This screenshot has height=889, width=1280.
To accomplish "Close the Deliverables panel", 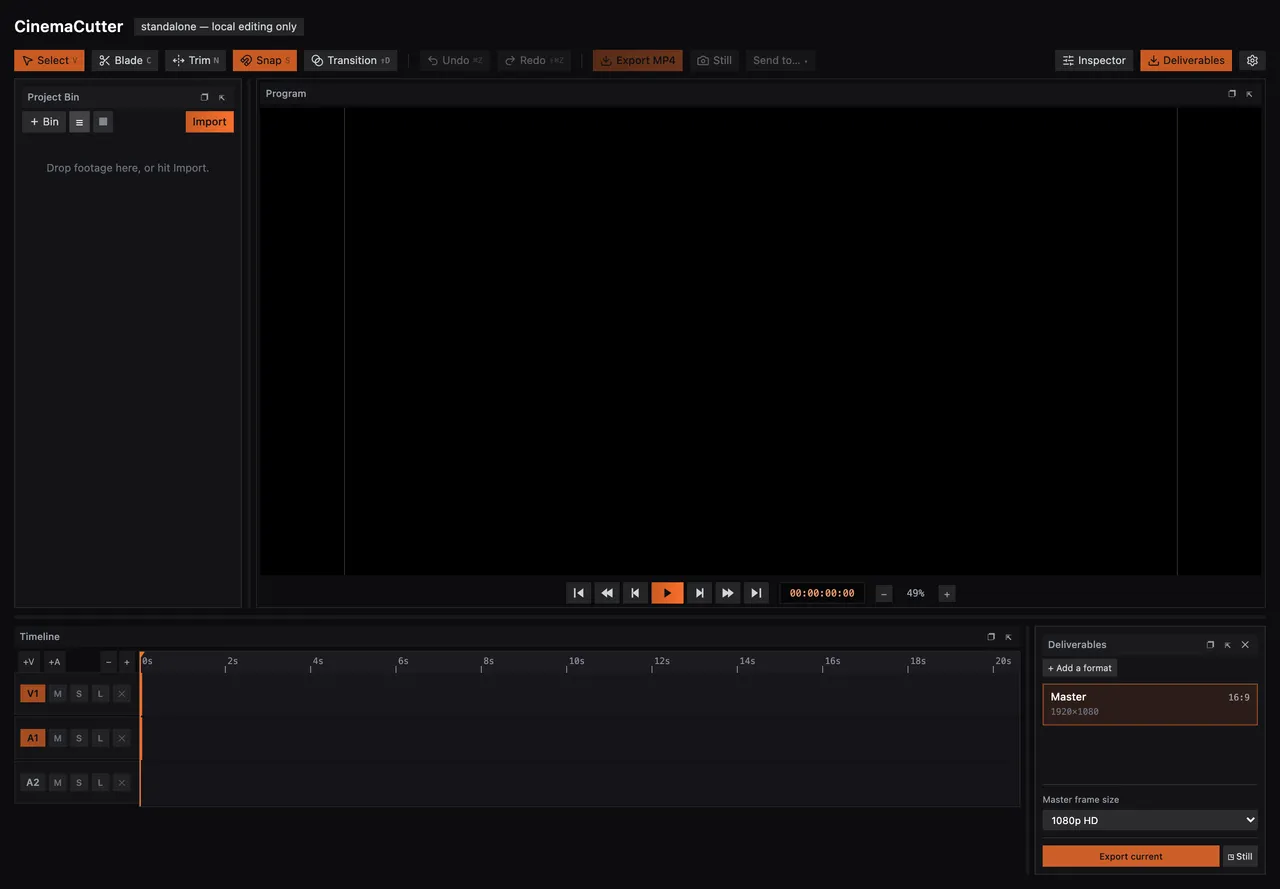I will tap(1245, 645).
